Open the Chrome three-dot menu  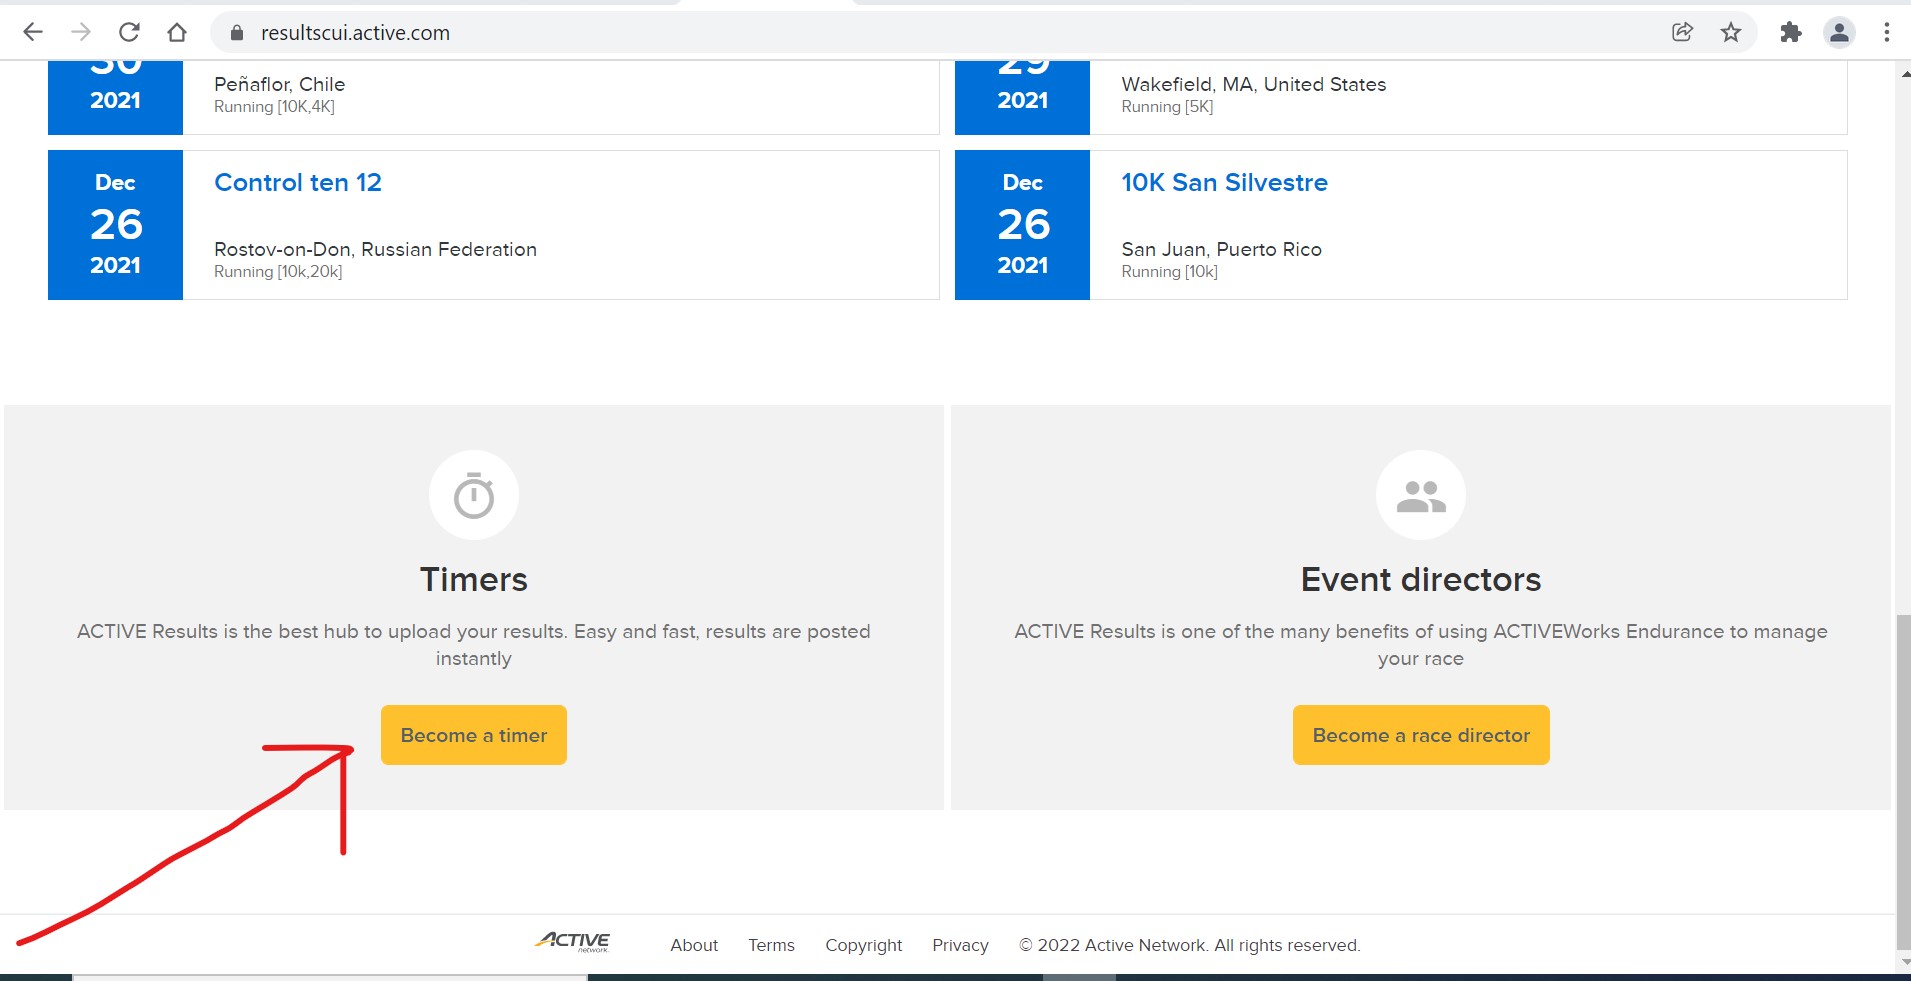pos(1887,32)
